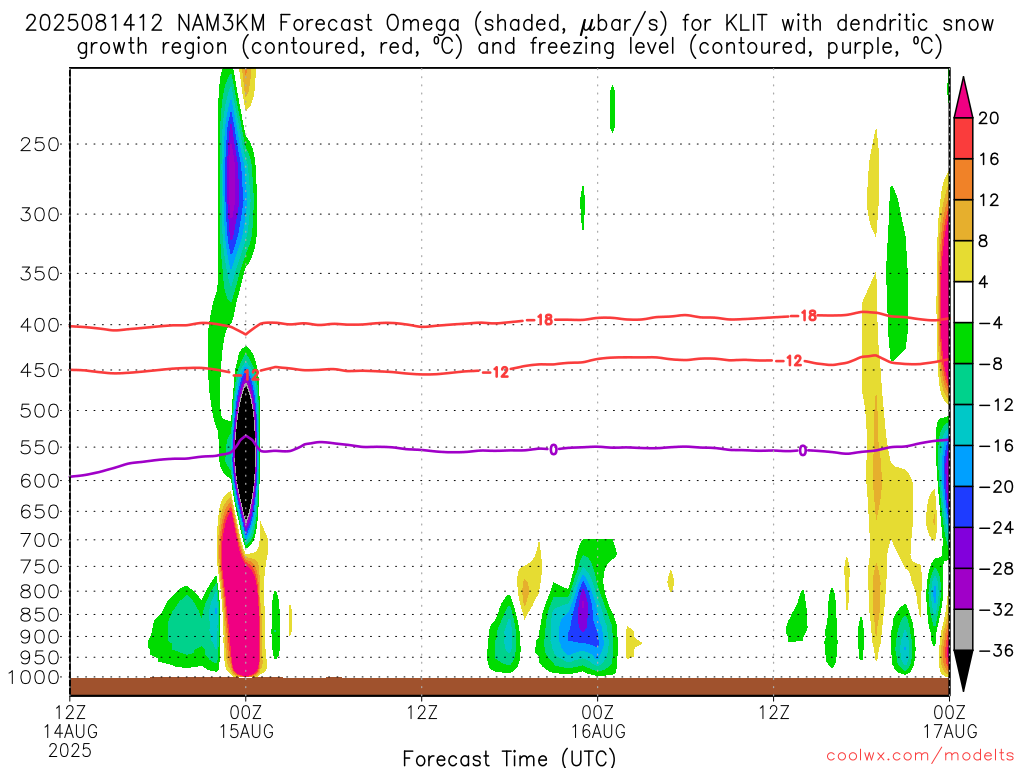Click the -18 contour label before 00Z 16AUG
The width and height of the screenshot is (1024, 768).
(540, 319)
